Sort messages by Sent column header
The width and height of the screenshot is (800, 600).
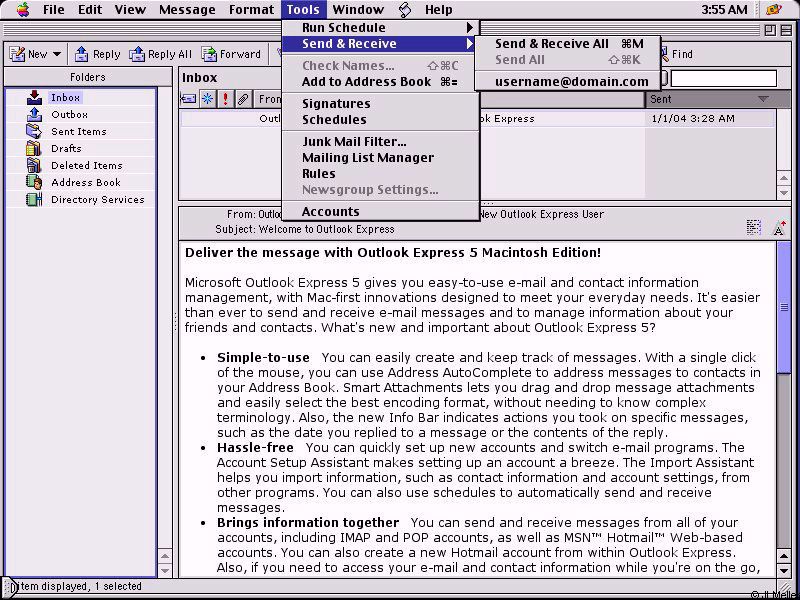710,99
